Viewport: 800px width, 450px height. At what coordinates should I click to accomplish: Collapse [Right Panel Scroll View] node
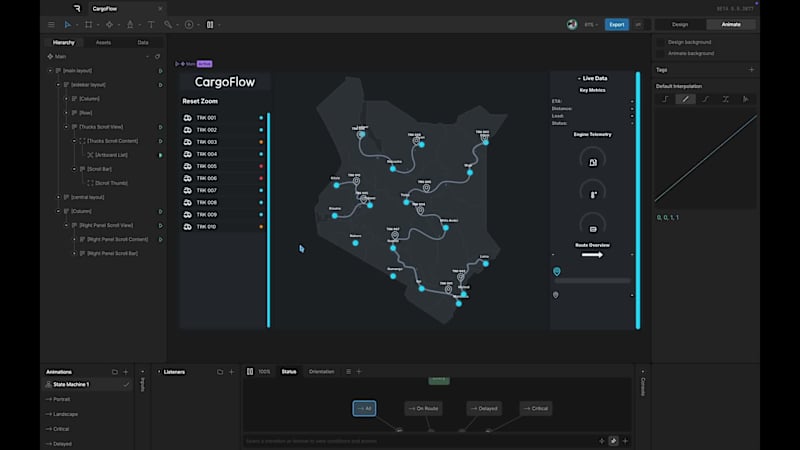coord(66,225)
